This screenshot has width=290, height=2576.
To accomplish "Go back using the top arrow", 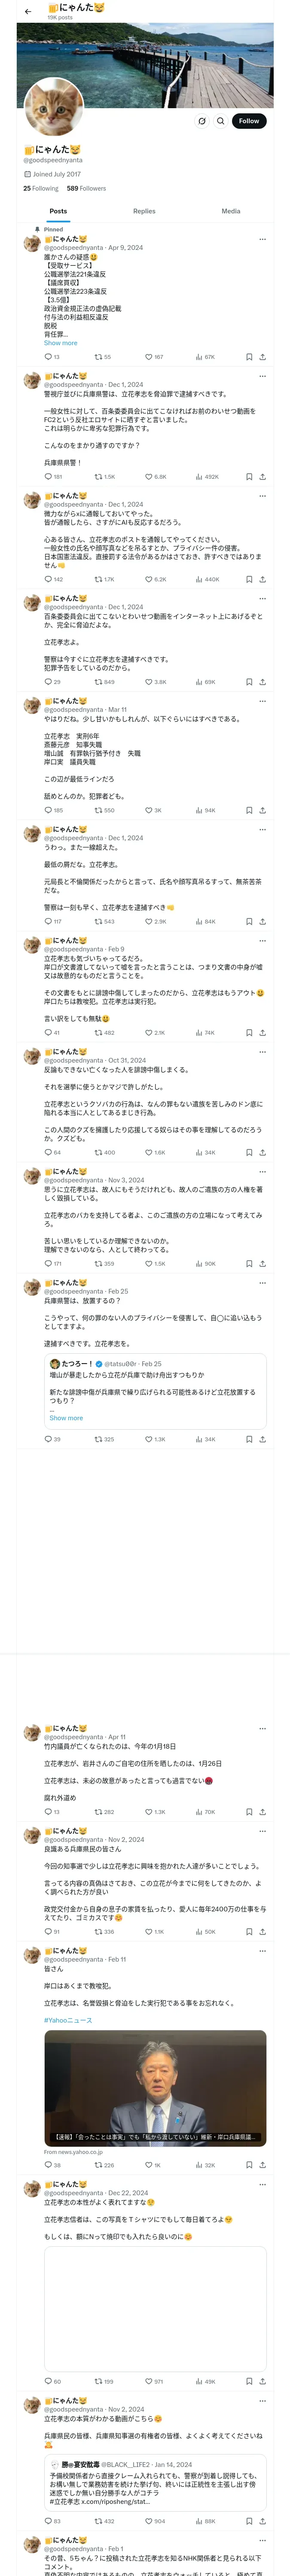I will click(28, 11).
